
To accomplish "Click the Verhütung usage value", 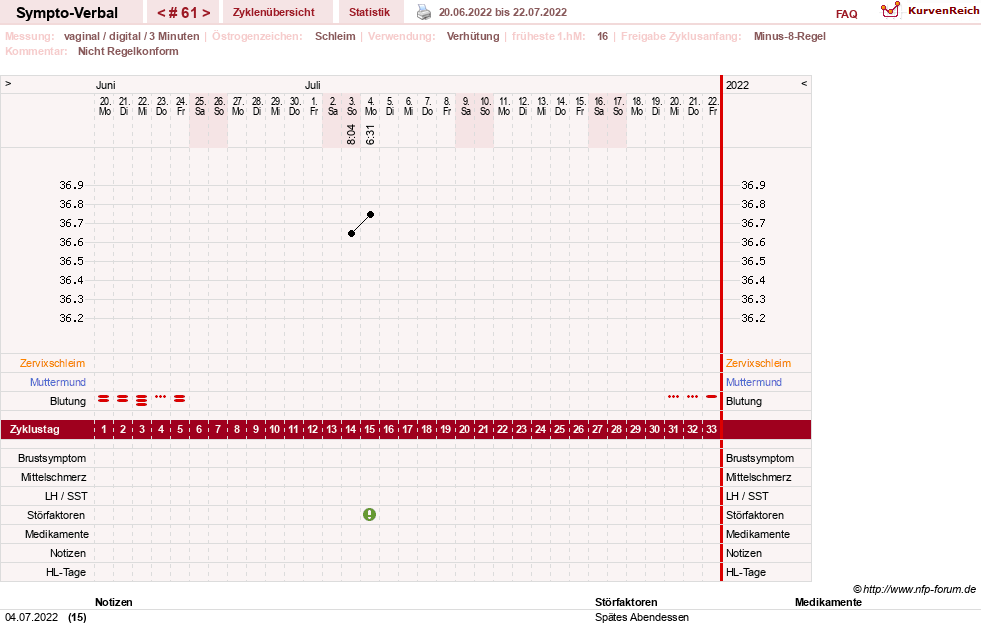I will (473, 36).
